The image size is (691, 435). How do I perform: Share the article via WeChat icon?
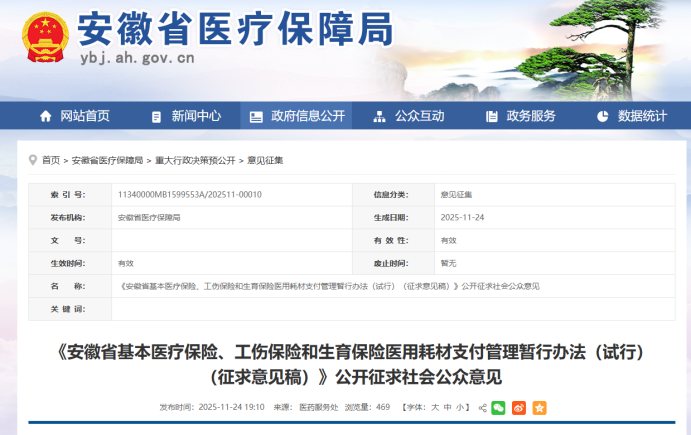click(x=498, y=408)
